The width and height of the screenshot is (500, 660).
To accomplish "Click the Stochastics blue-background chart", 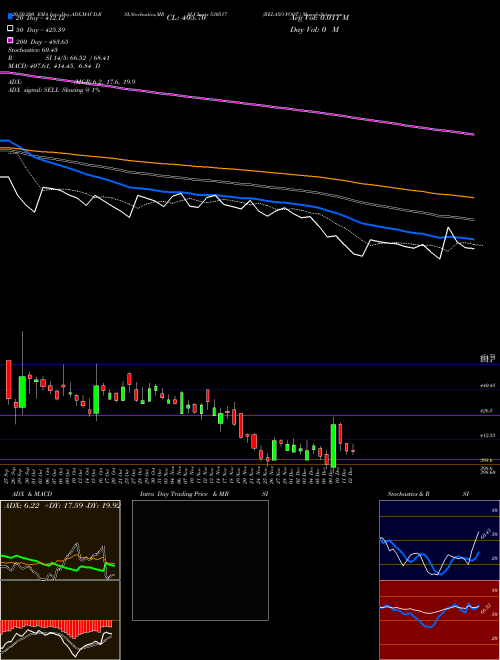I will (x=439, y=540).
